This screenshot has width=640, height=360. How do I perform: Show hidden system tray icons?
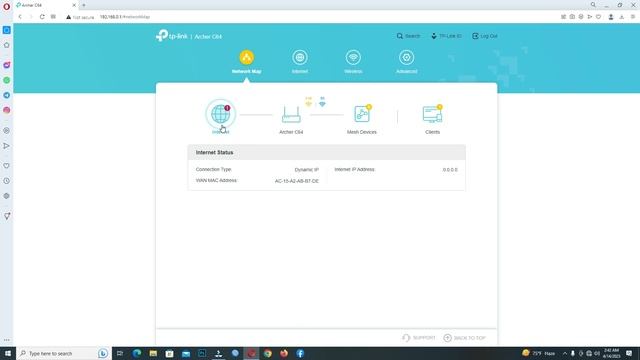coord(565,353)
